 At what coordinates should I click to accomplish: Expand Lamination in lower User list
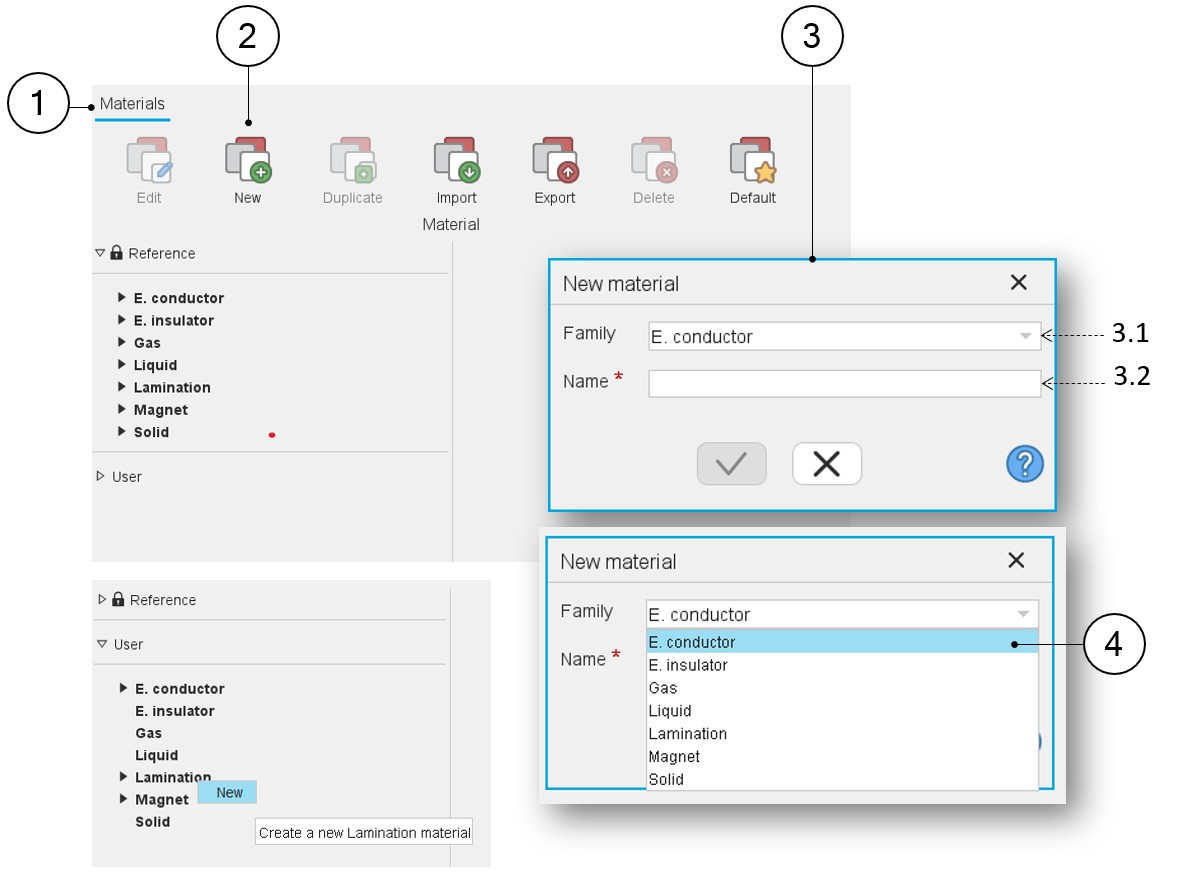(123, 777)
